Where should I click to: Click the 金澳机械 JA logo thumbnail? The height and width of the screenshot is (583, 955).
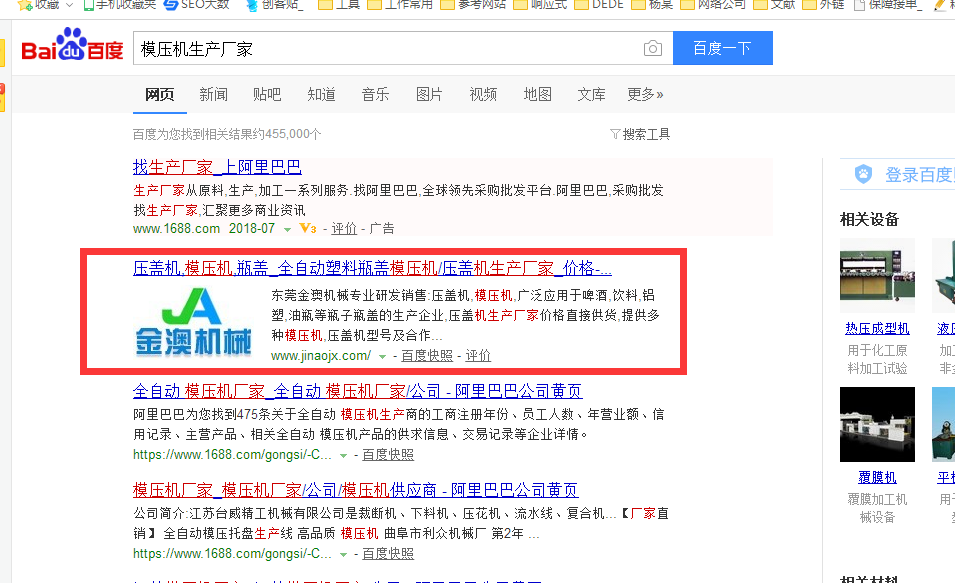coord(194,324)
